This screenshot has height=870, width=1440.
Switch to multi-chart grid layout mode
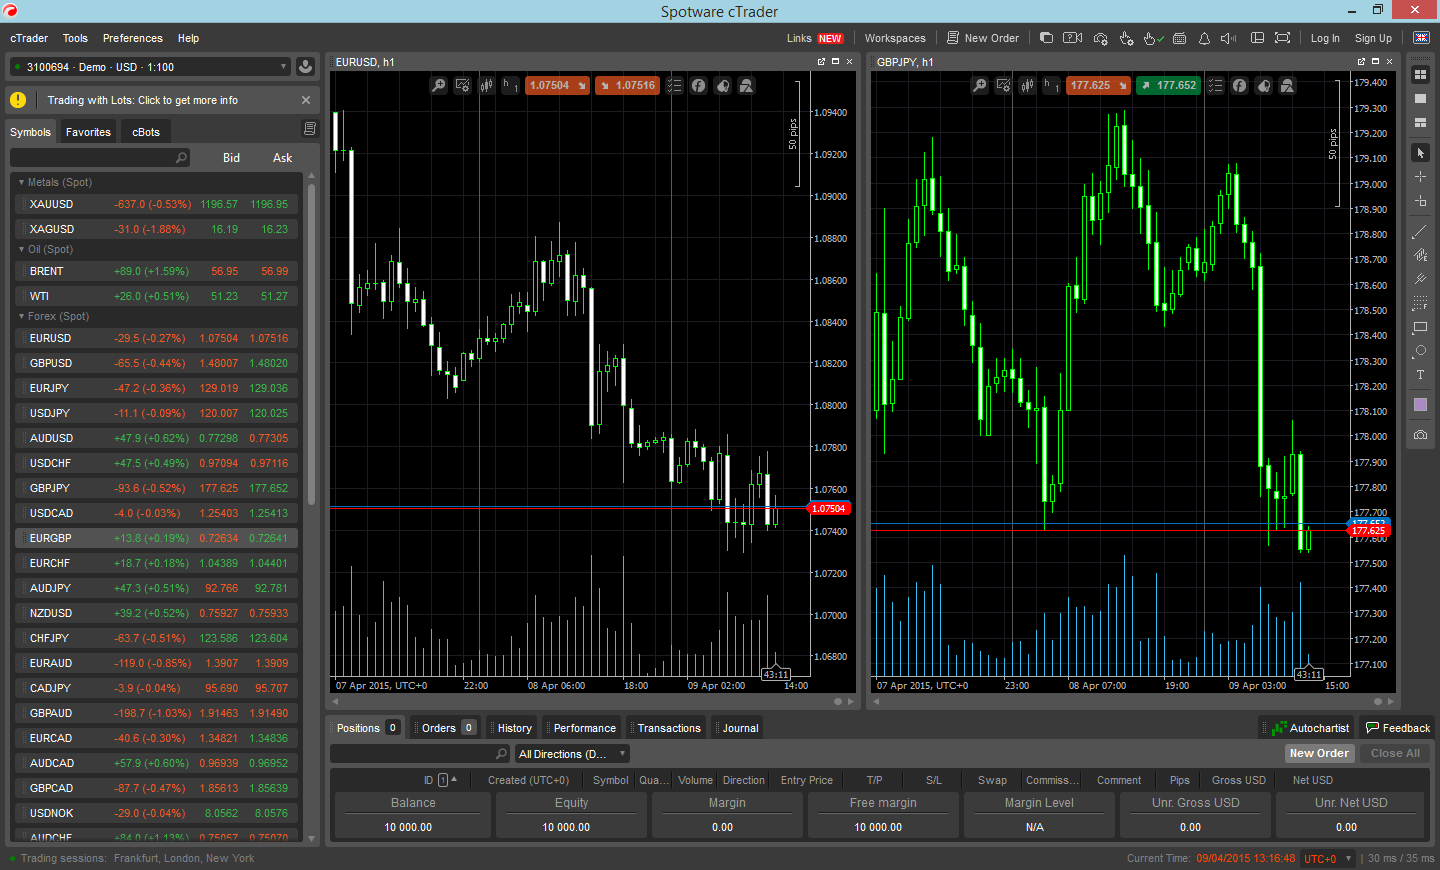pyautogui.click(x=1419, y=75)
